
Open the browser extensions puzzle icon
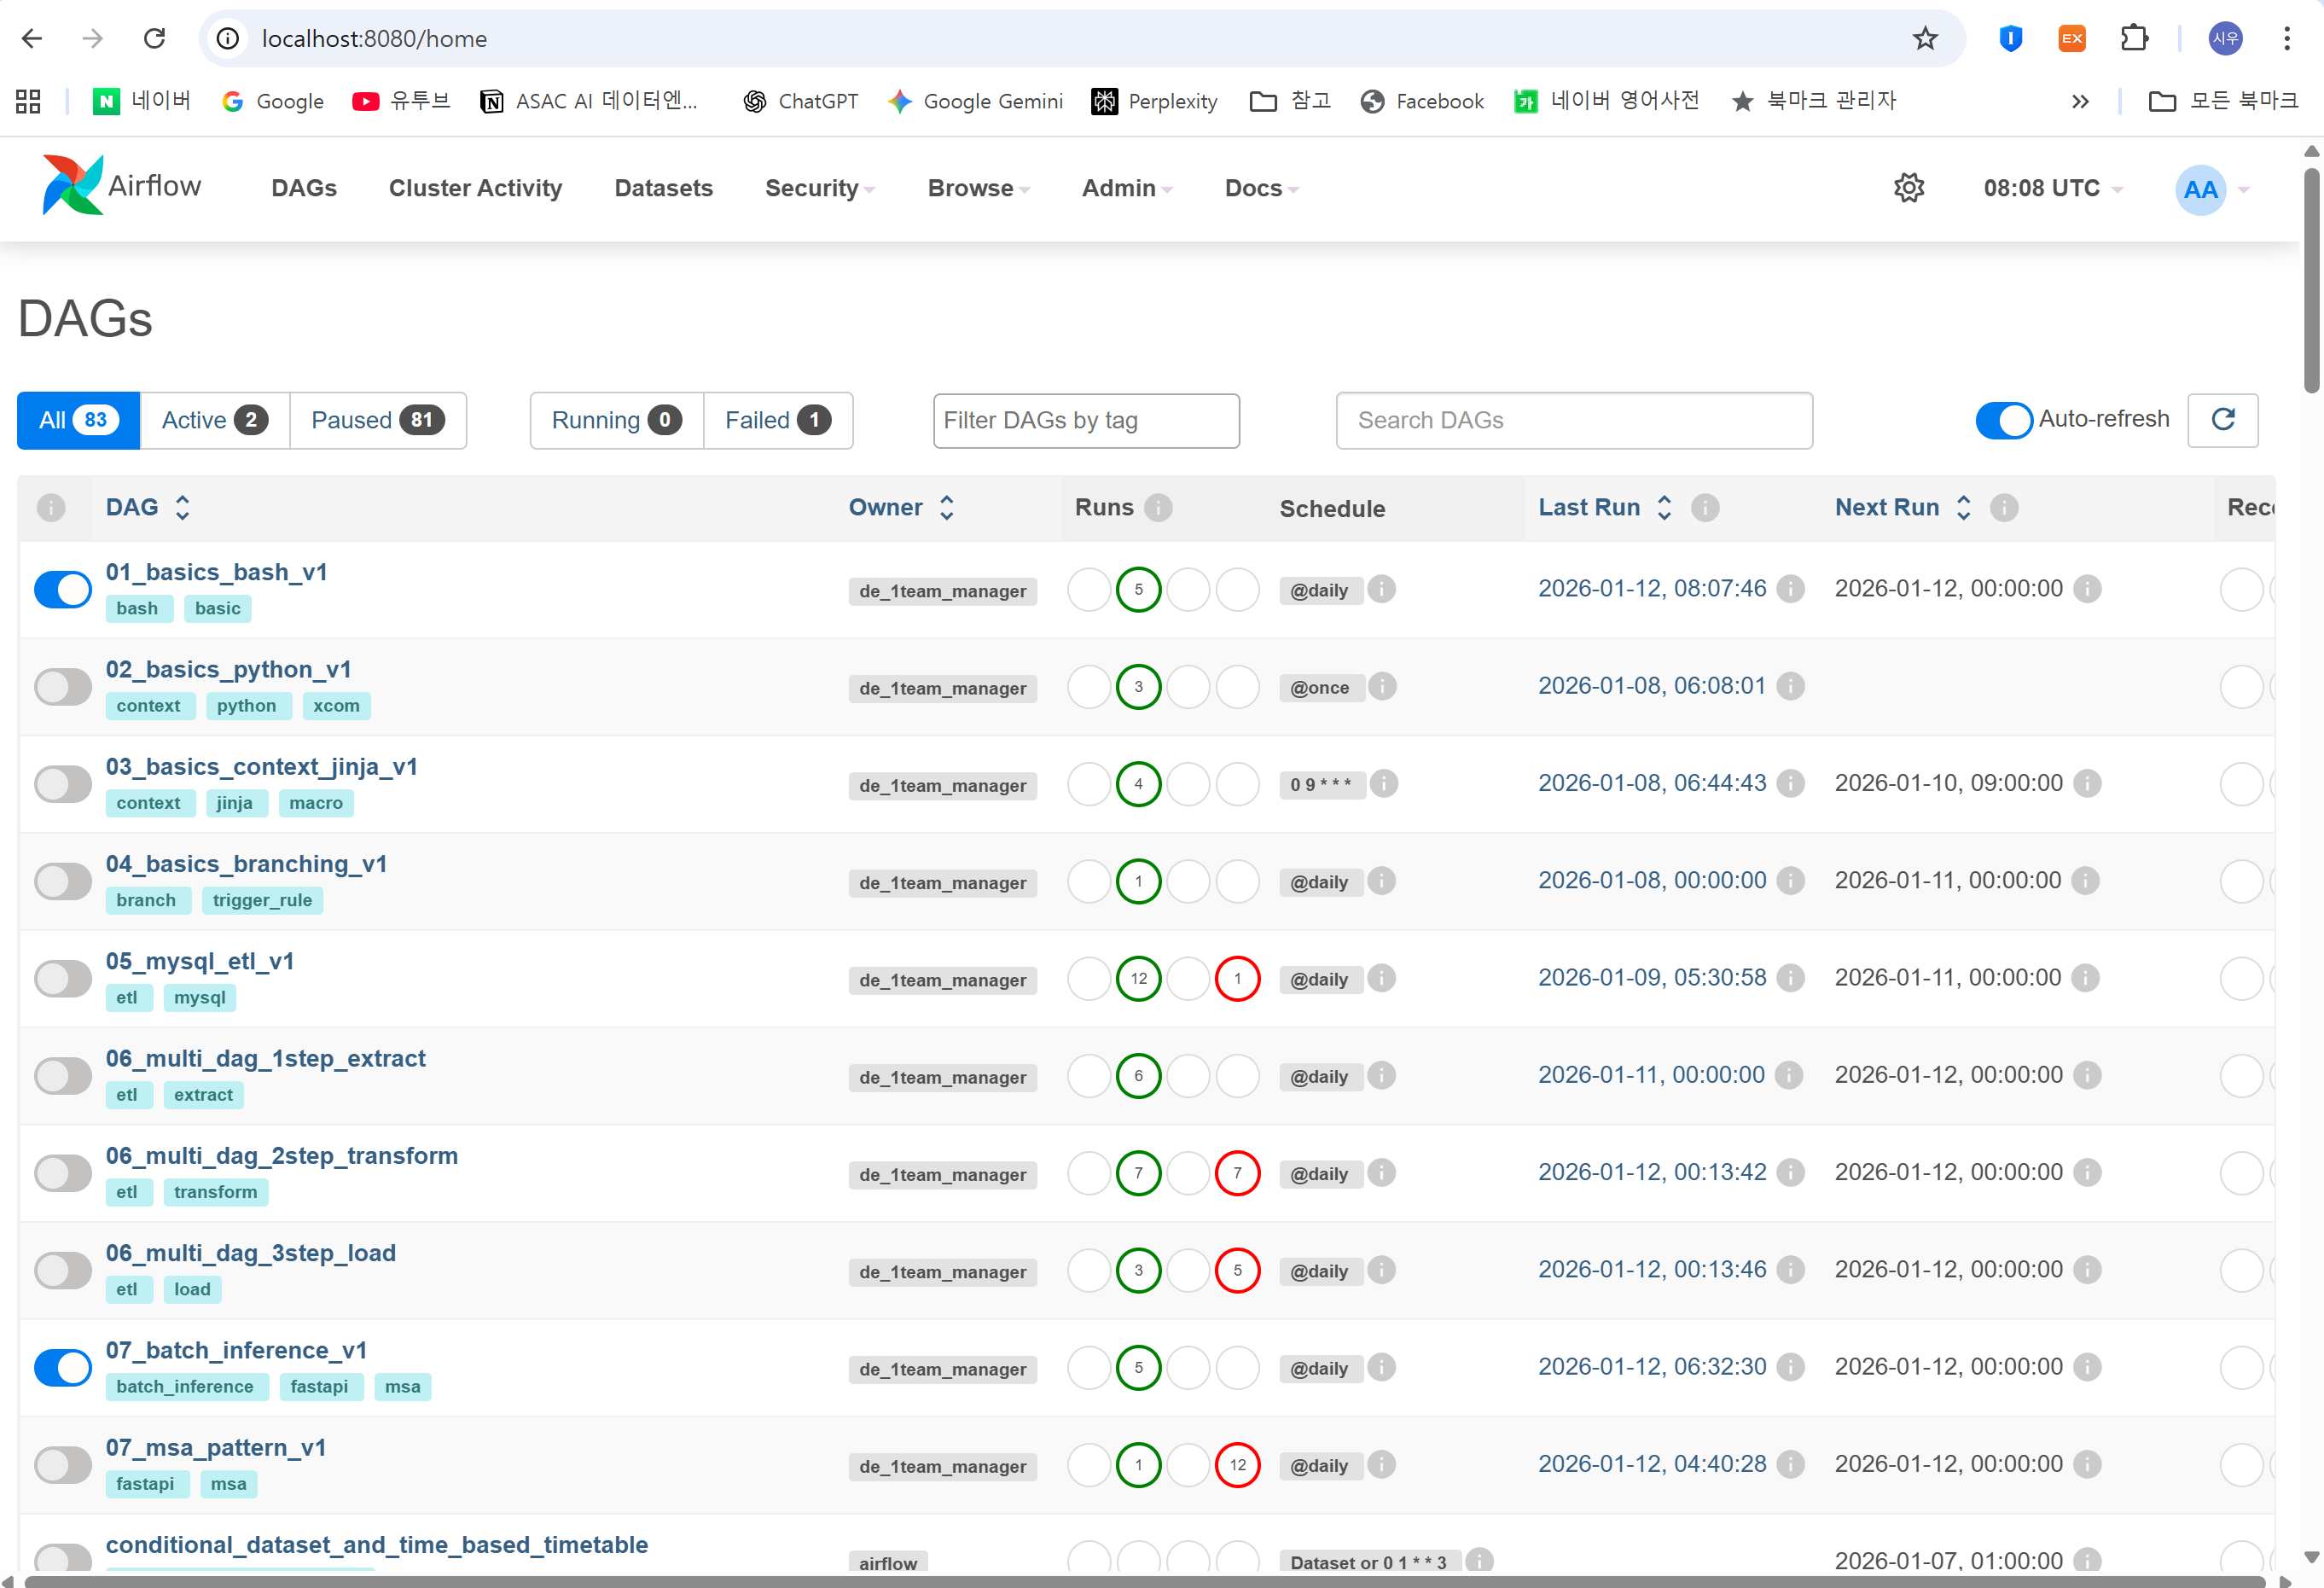[2134, 39]
